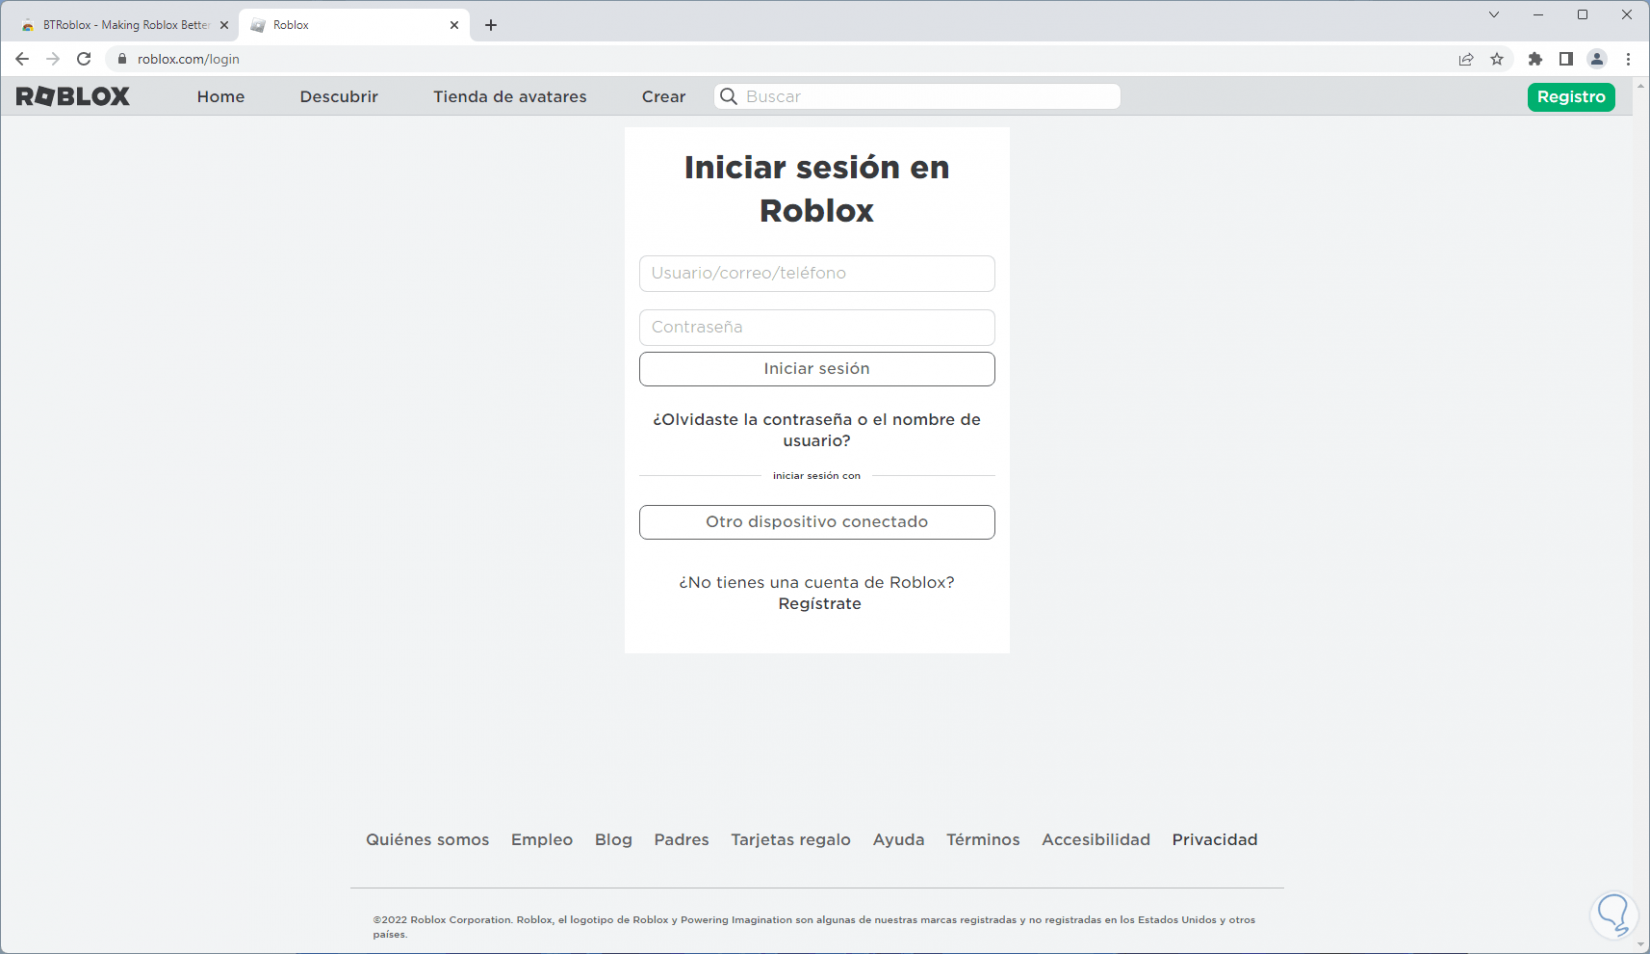Viewport: 1650px width, 954px height.
Task: Click the green Registro button
Action: 1571,97
